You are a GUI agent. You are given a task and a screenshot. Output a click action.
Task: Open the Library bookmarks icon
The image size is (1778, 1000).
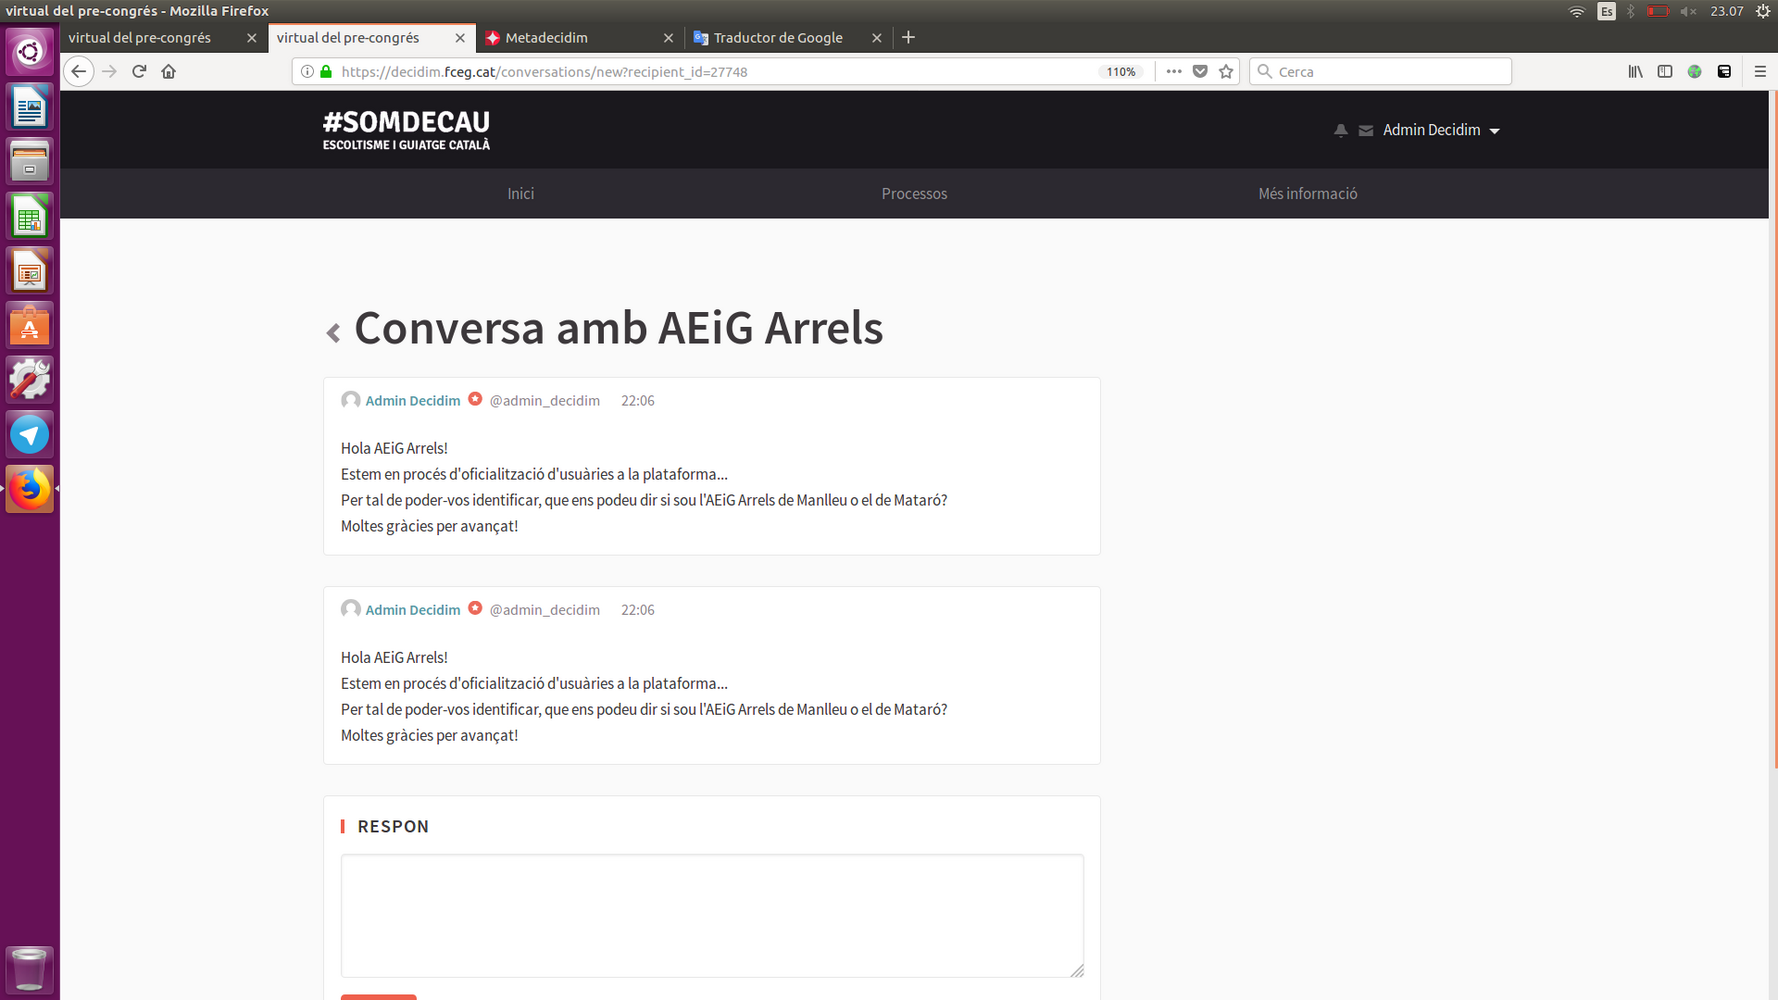[1635, 72]
